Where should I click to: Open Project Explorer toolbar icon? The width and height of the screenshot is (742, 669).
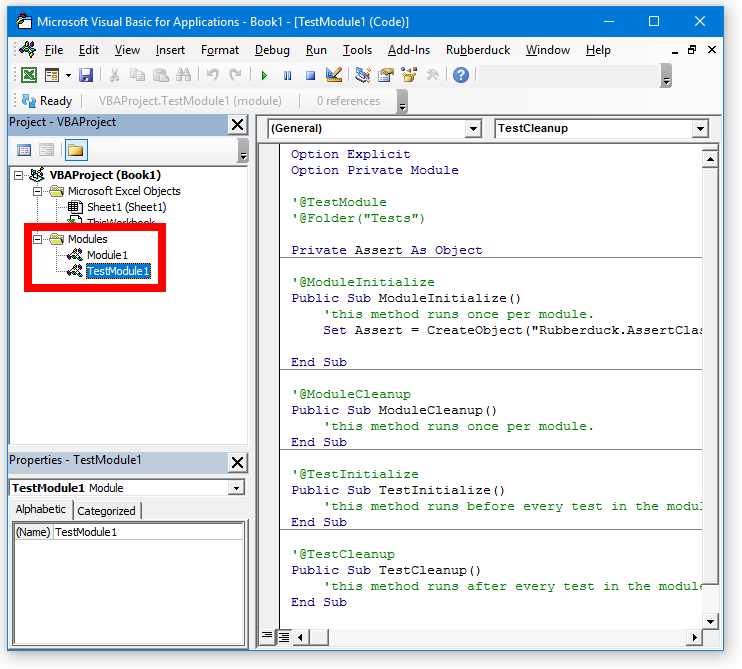(x=363, y=75)
